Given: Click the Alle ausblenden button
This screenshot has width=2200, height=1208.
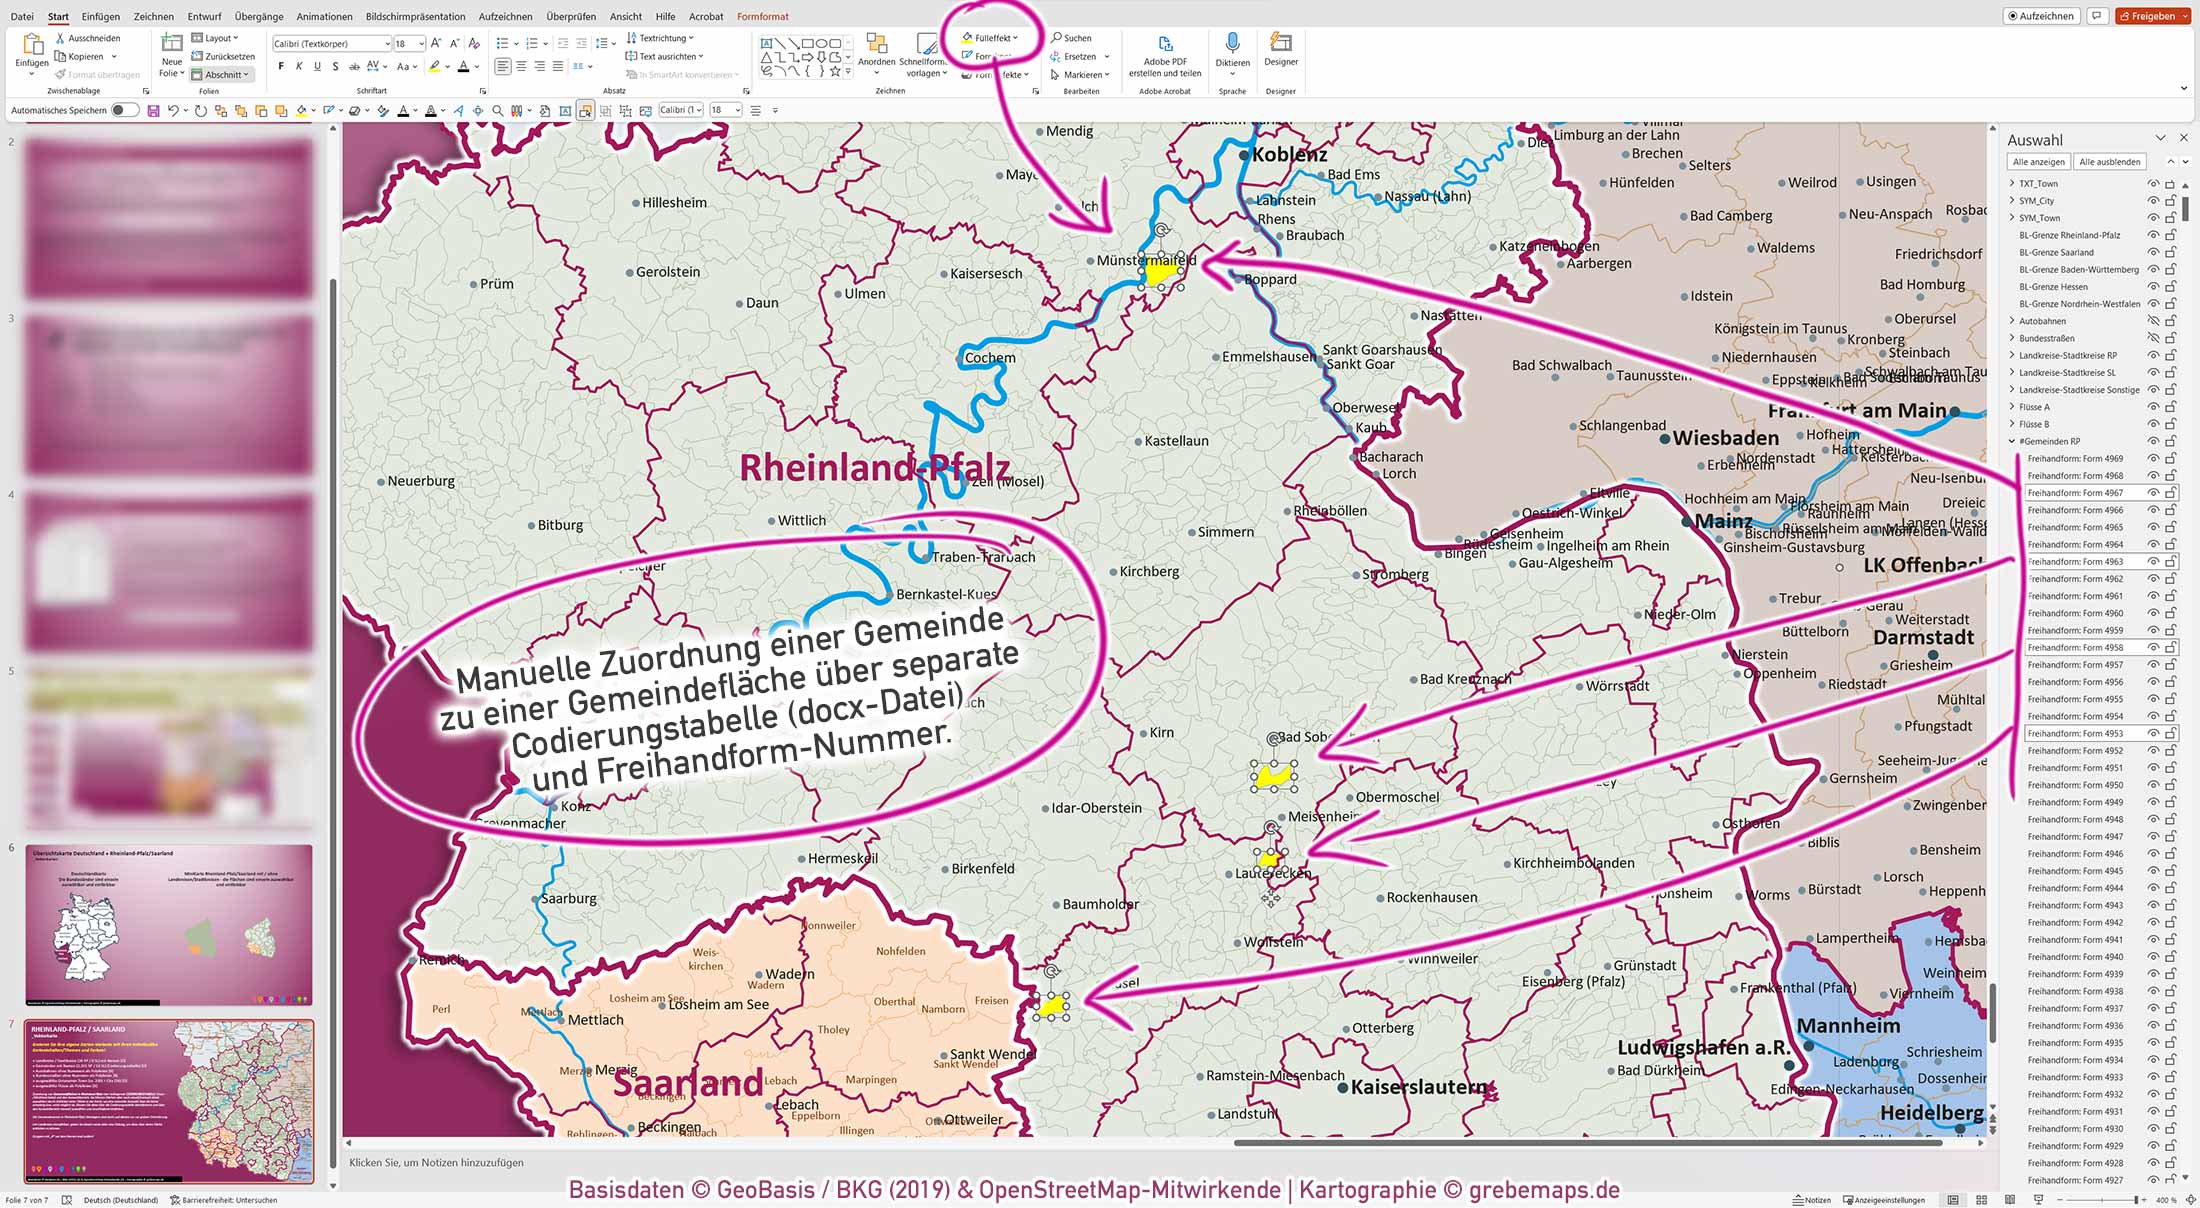Looking at the screenshot, I should [2110, 161].
